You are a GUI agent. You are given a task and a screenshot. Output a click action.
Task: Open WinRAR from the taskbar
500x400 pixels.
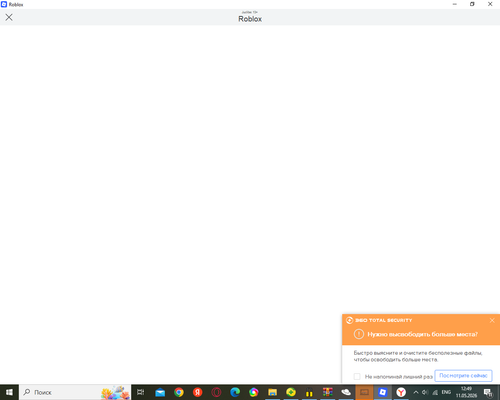coord(328,392)
